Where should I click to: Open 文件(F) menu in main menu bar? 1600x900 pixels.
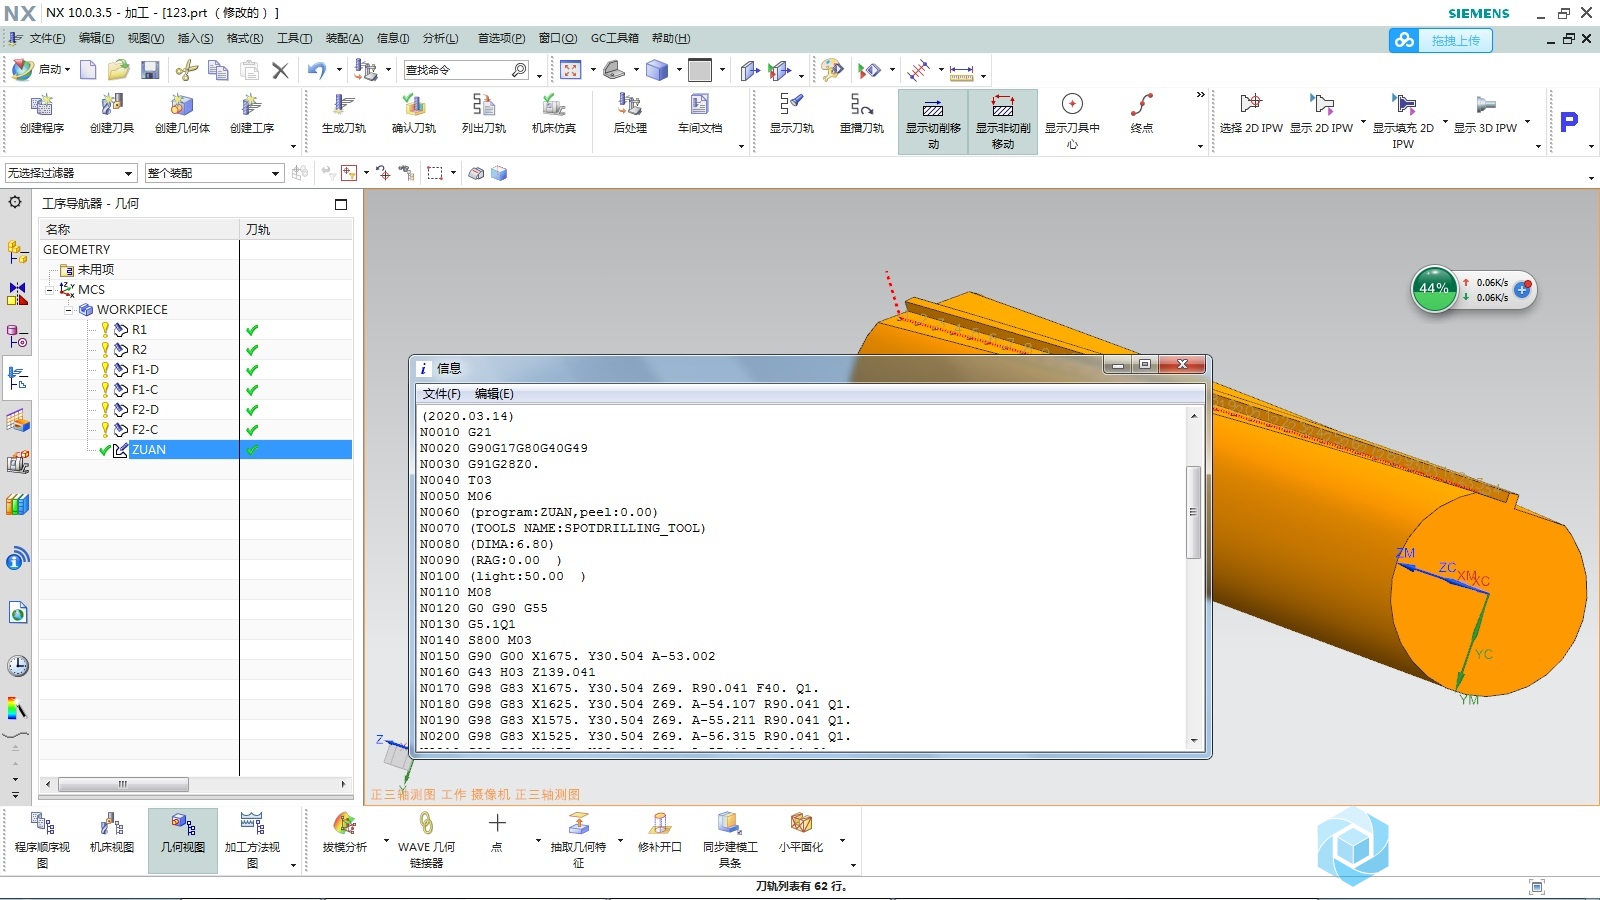coord(47,39)
